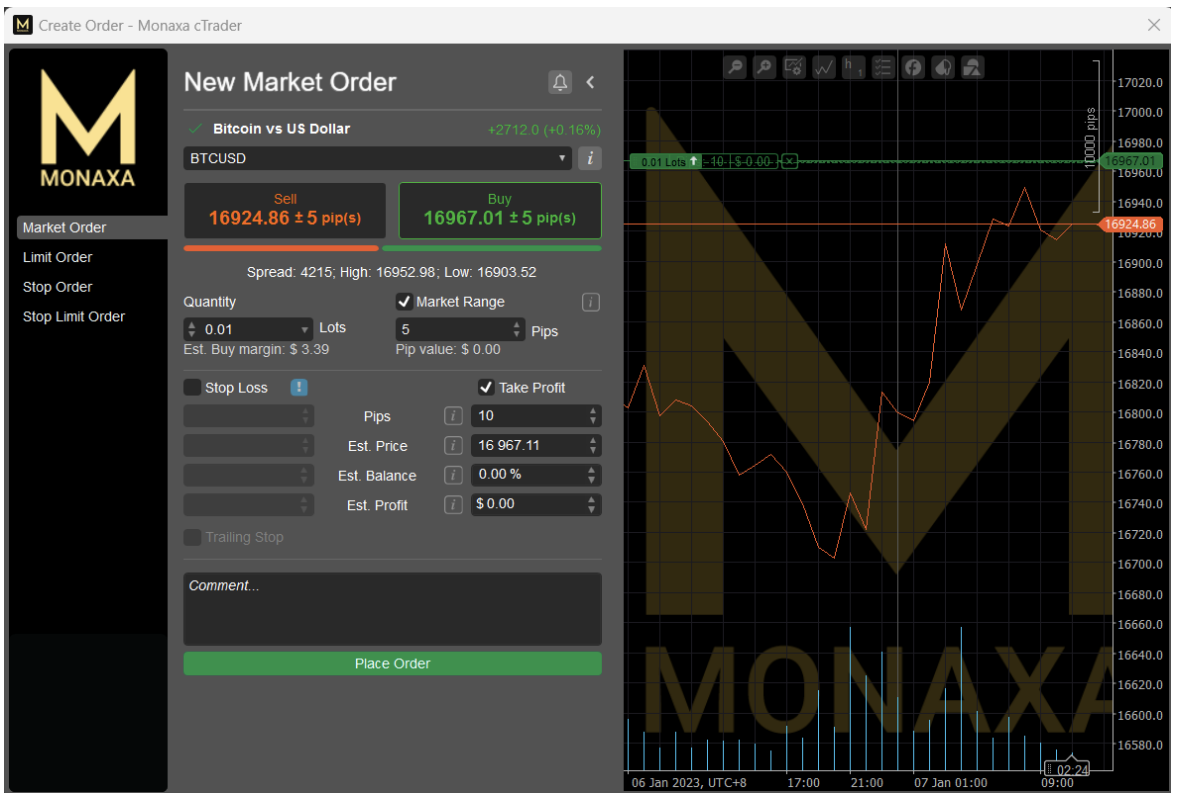Viewport: 1178px width, 794px height.
Task: Remove the order line using its X button
Action: point(789,161)
